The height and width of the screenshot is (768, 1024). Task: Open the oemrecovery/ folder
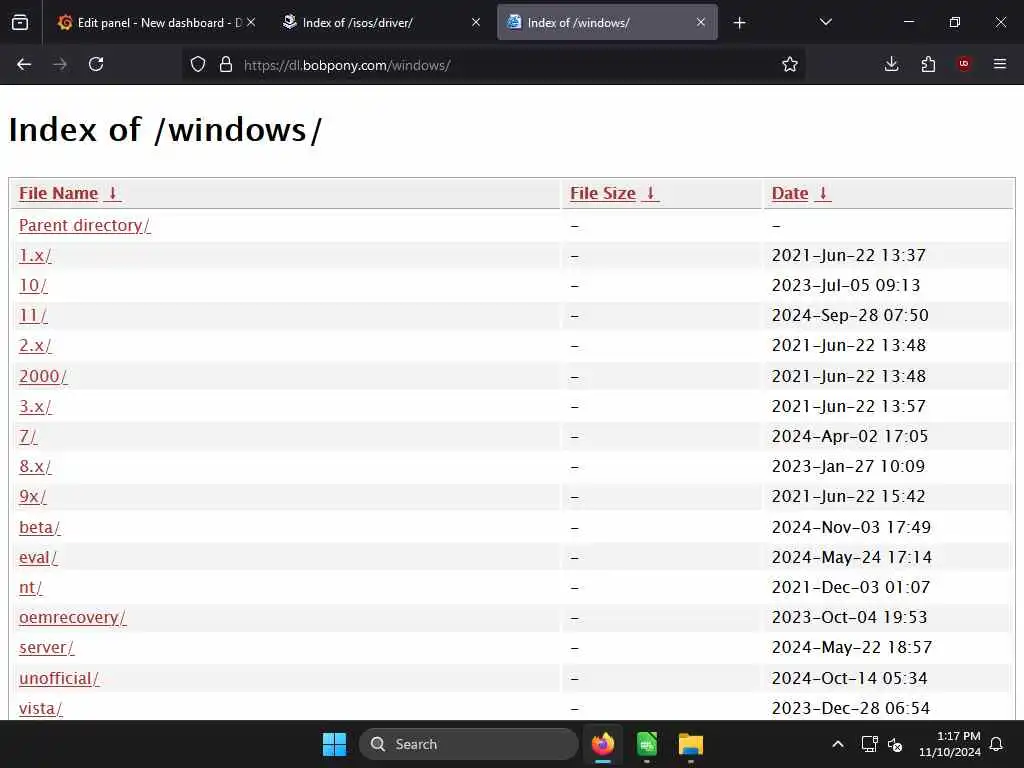point(72,617)
